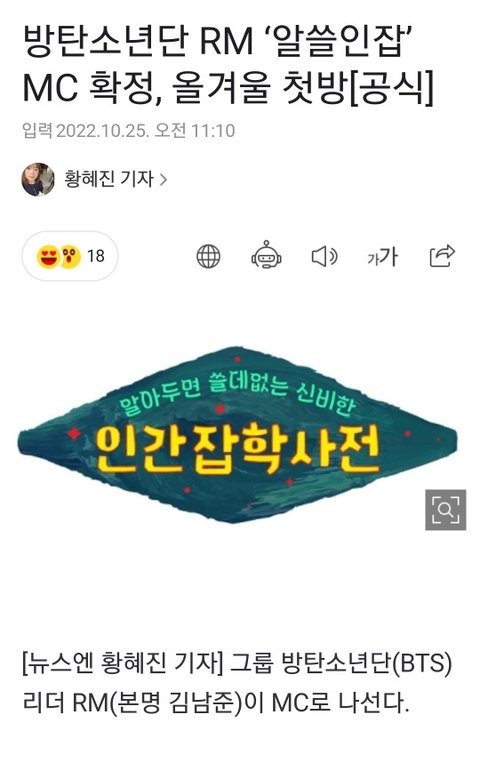Open reporter 황혜진 profile photo
This screenshot has width=480, height=763.
point(38,179)
